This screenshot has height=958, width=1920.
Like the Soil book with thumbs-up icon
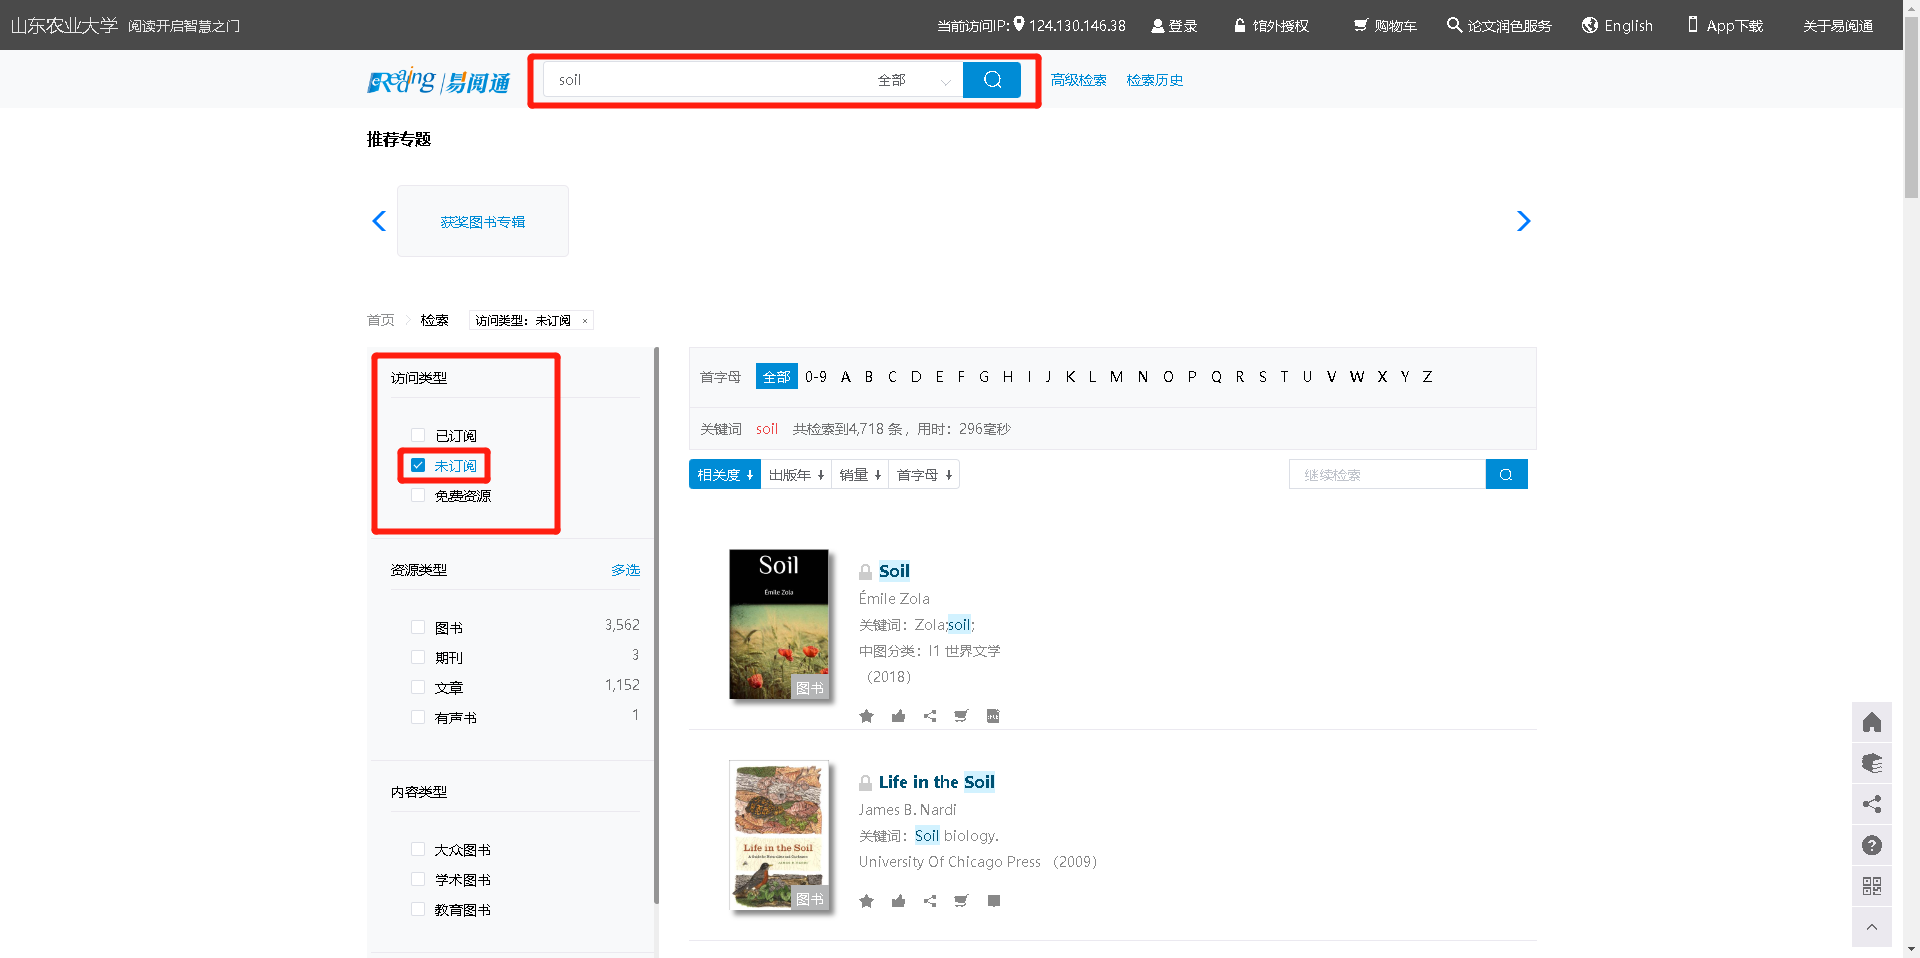(x=898, y=716)
